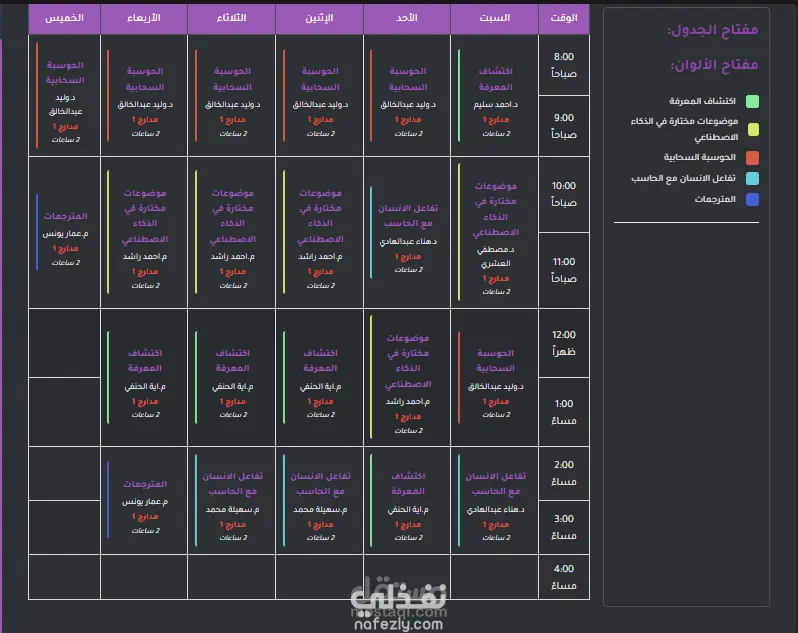Open Tuesday 2:00 تفاعل الانسان class

pos(232,501)
